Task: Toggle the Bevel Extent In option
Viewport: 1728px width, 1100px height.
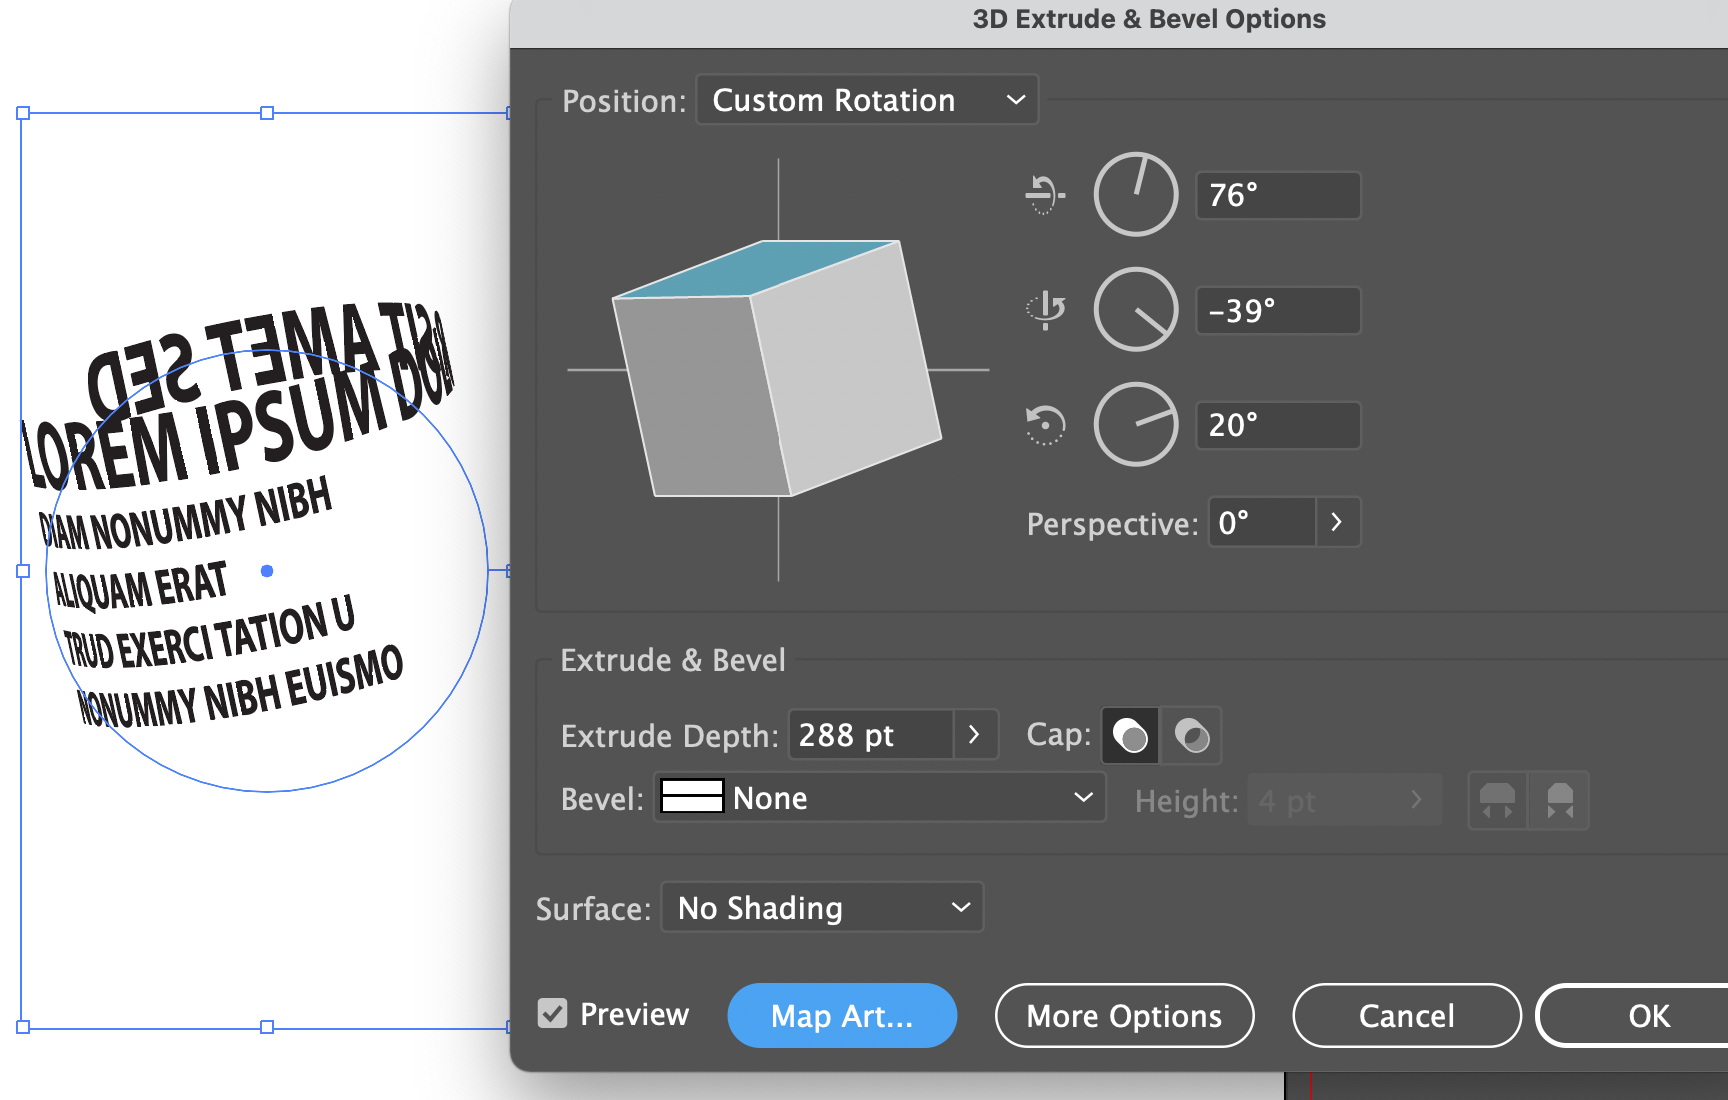Action: [x=1560, y=800]
